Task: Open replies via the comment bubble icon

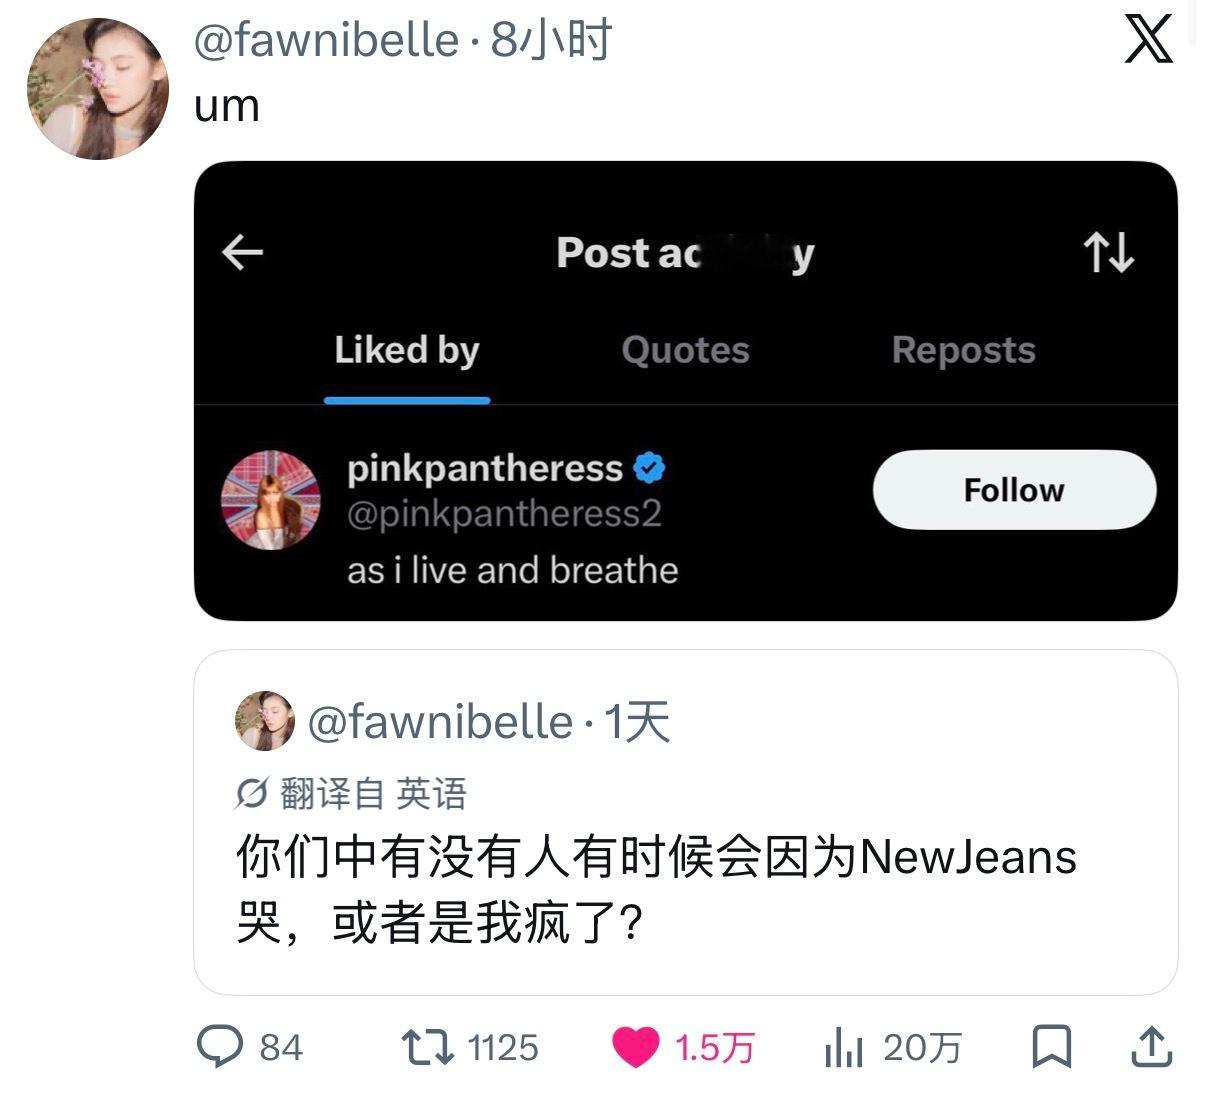Action: point(220,1047)
